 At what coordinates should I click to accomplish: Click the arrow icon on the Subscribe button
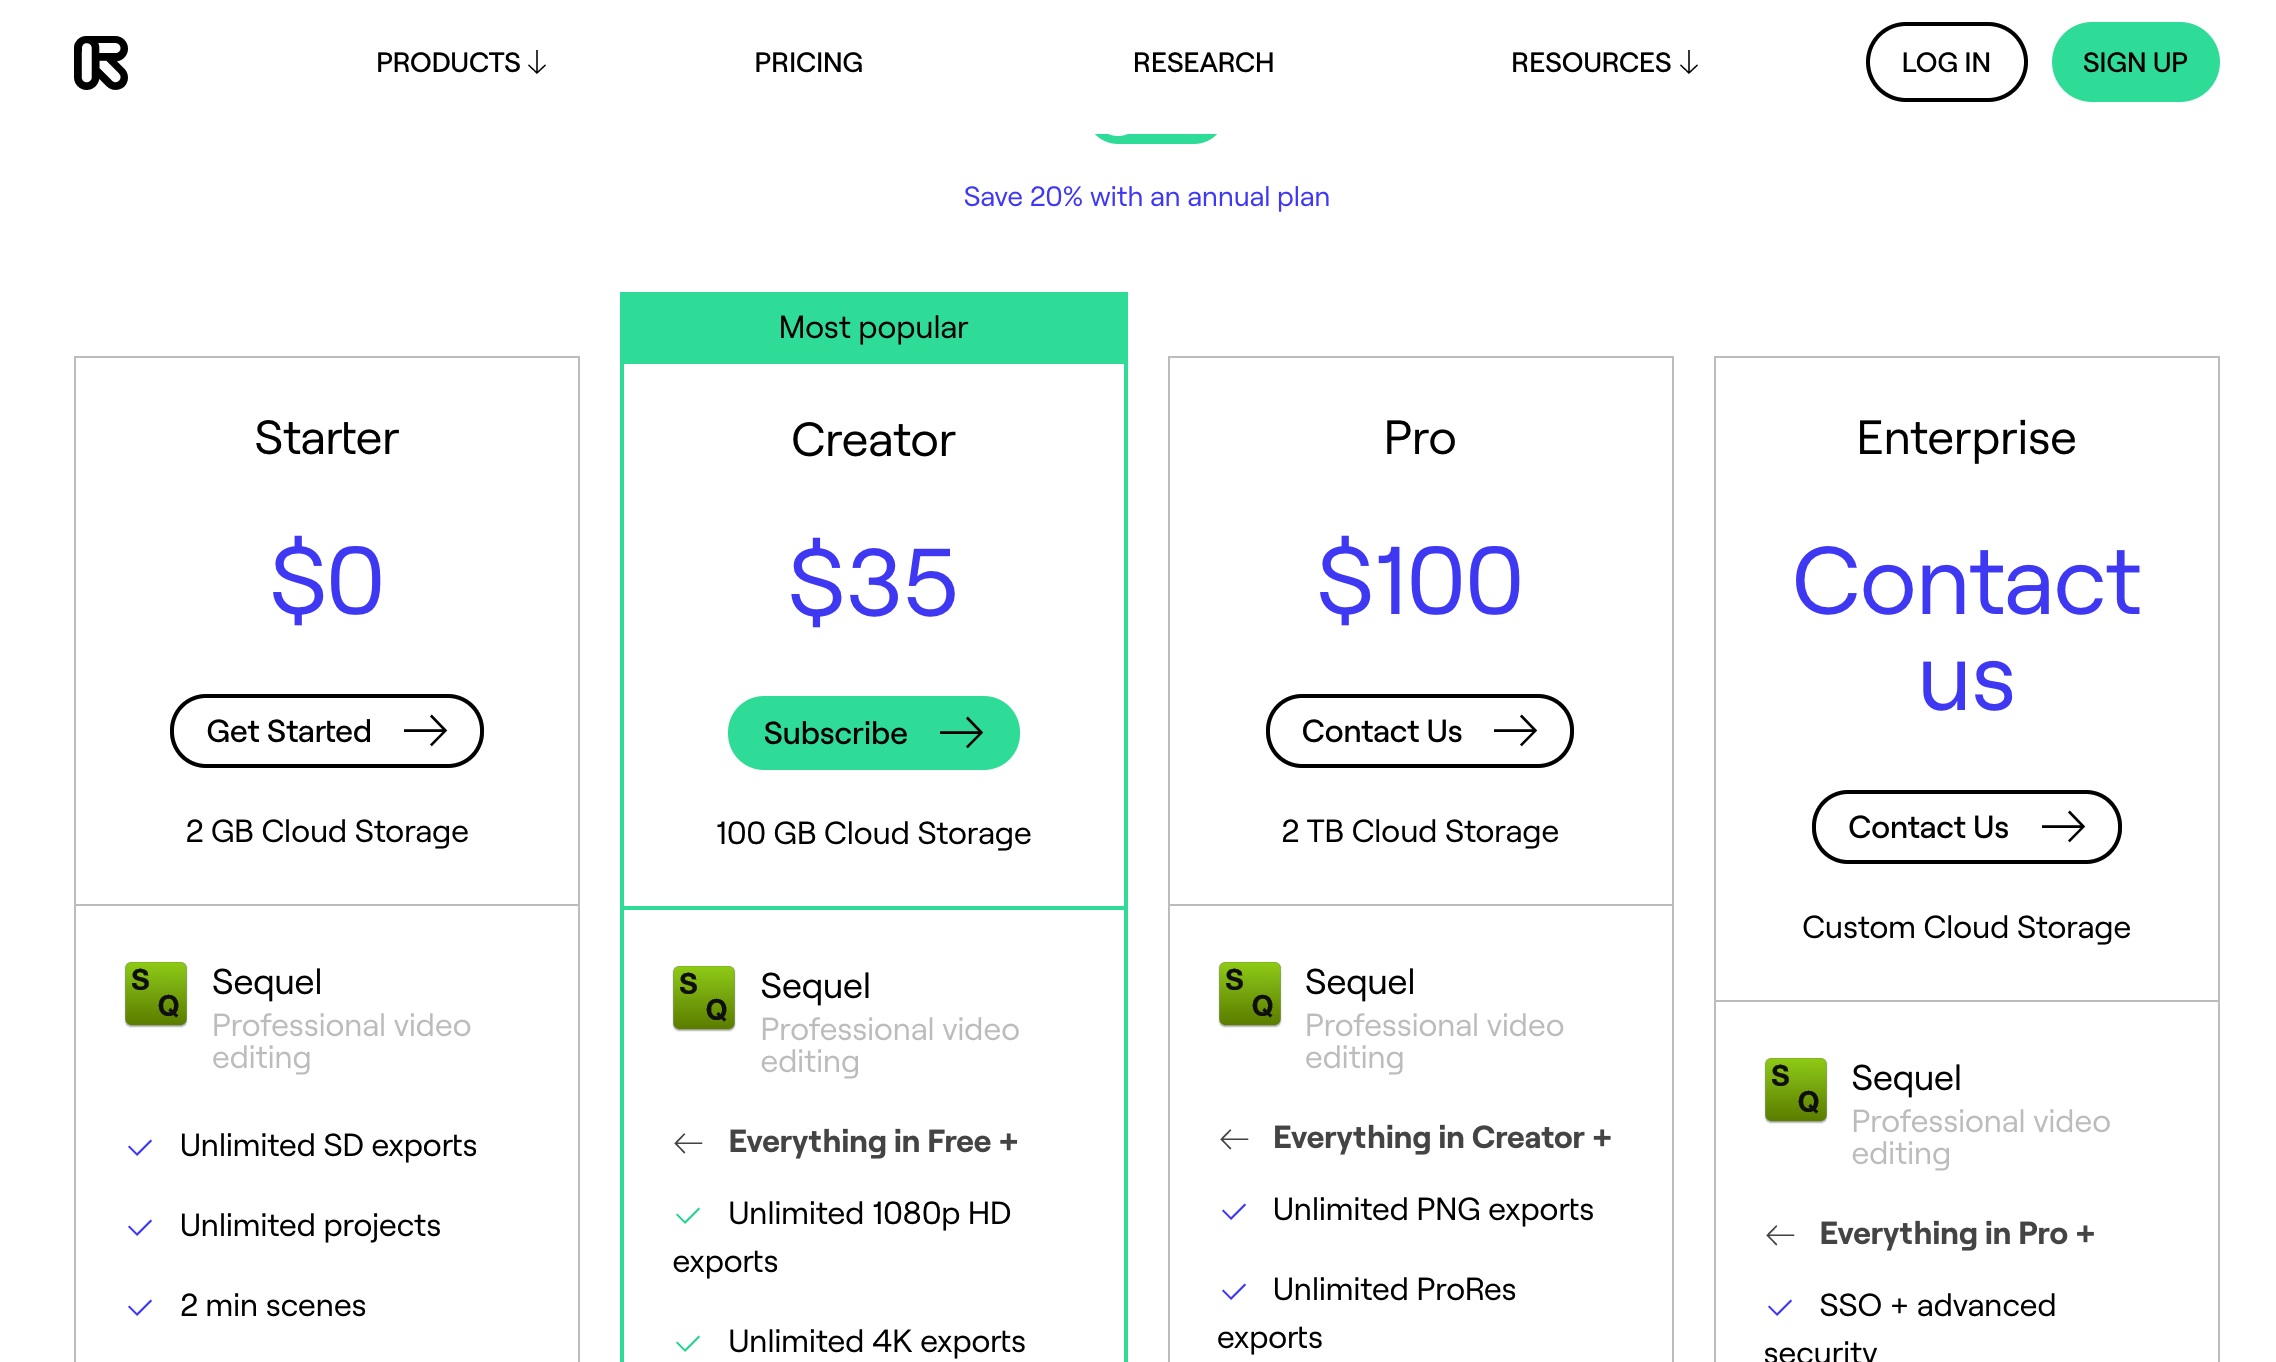[x=962, y=733]
